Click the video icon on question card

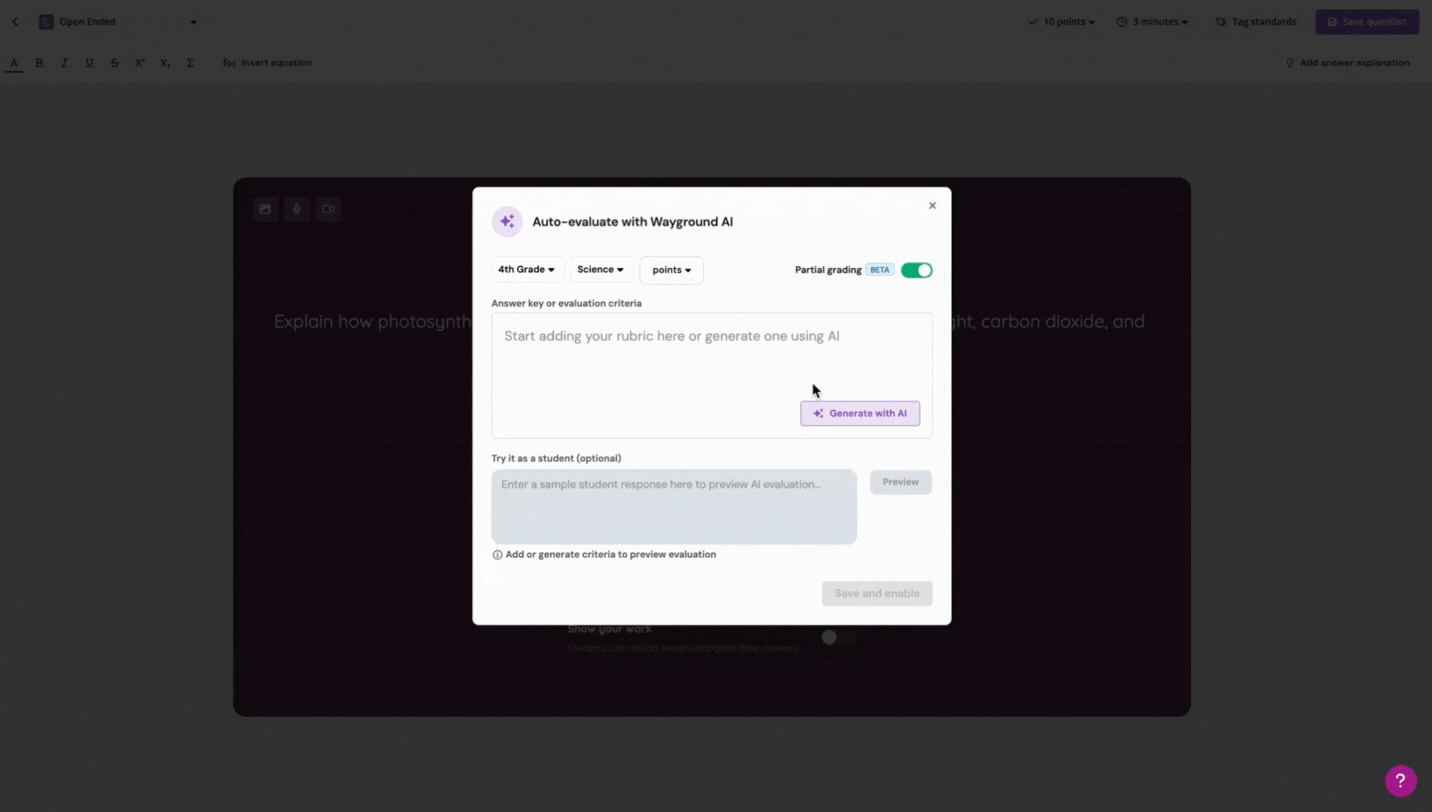[328, 209]
